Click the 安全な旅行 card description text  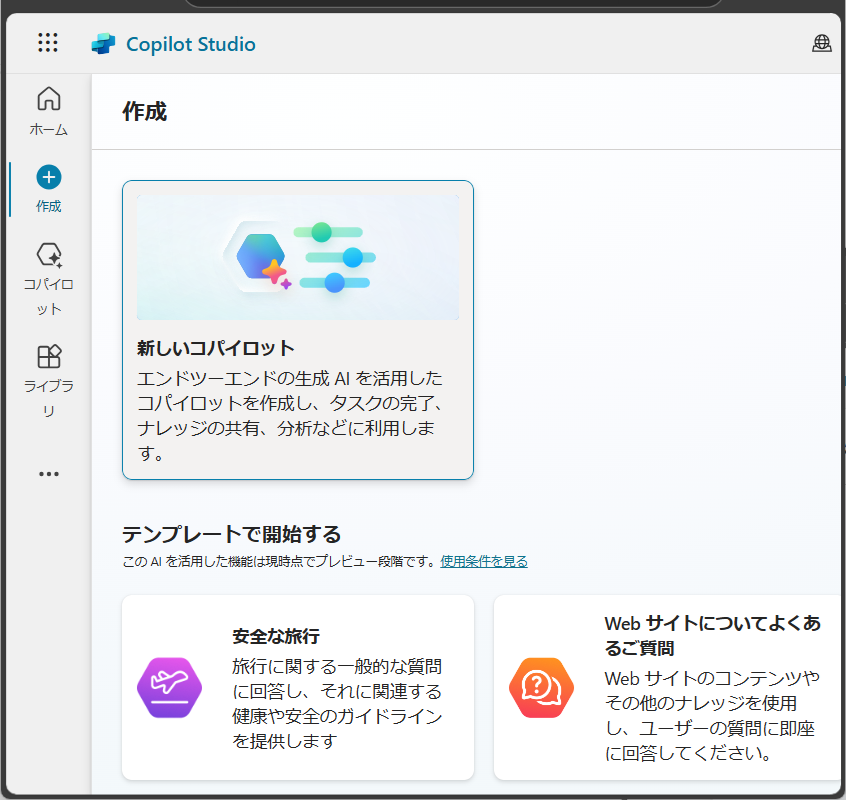[337, 704]
